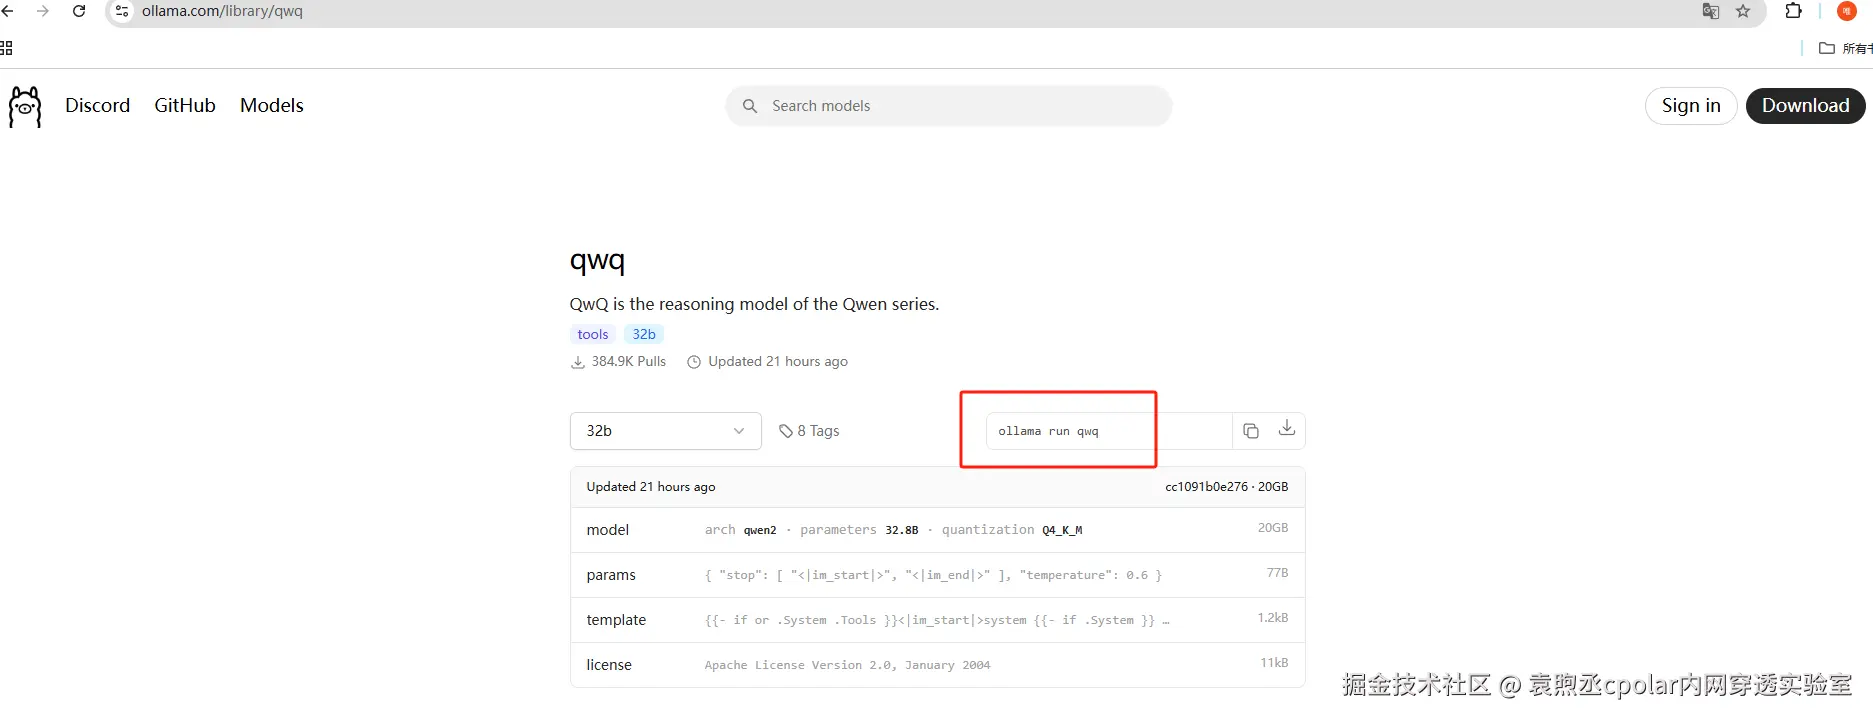Go to the Models page

click(272, 105)
